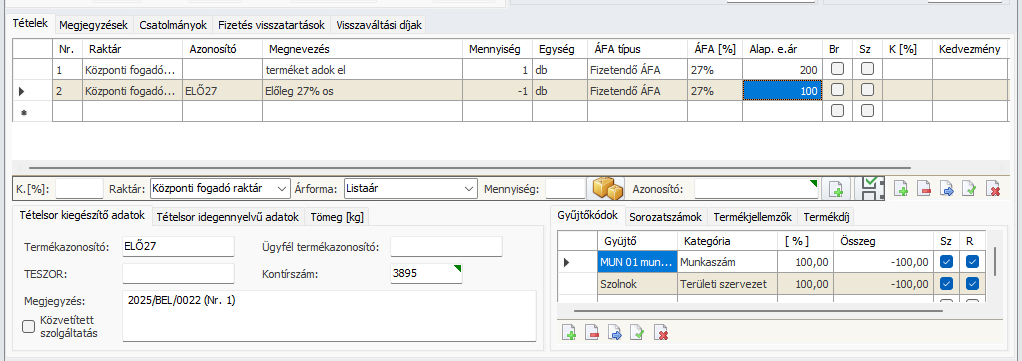Click blue arrow document icon under Gyűjtőkódok grid
Screen dimensions: 1022x361
pyautogui.click(x=615, y=333)
